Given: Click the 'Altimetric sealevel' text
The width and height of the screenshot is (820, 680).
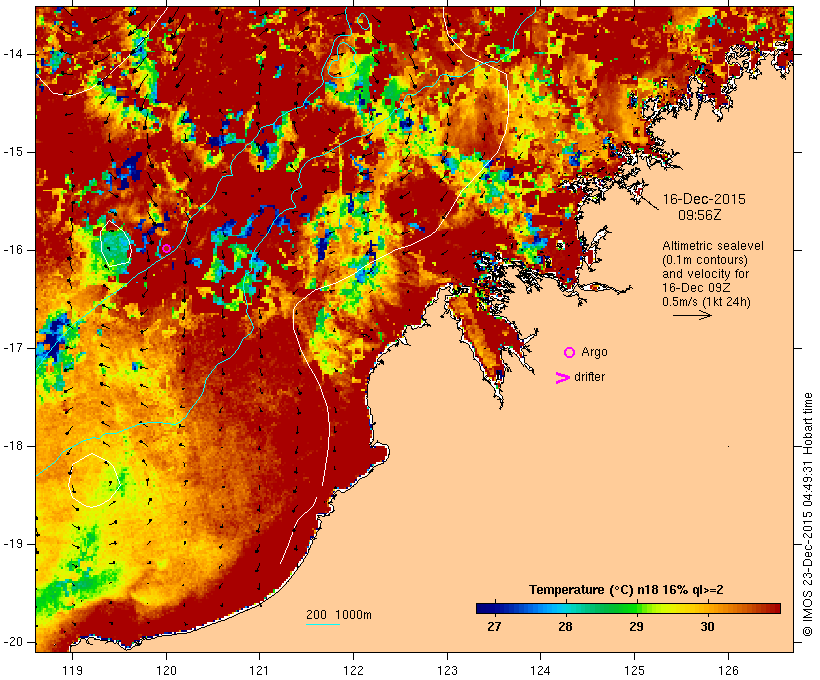Looking at the screenshot, I should [x=713, y=246].
